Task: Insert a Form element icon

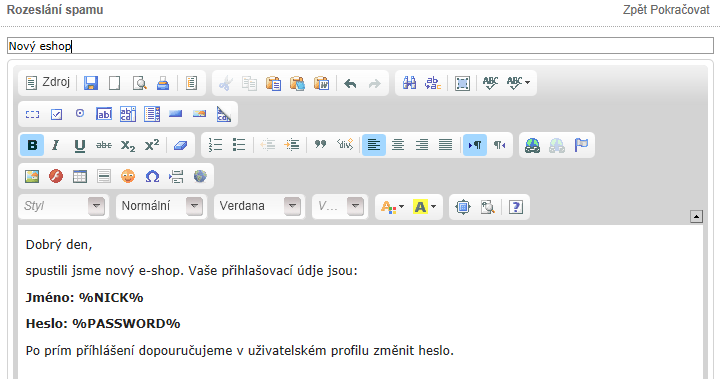Action: click(32, 114)
